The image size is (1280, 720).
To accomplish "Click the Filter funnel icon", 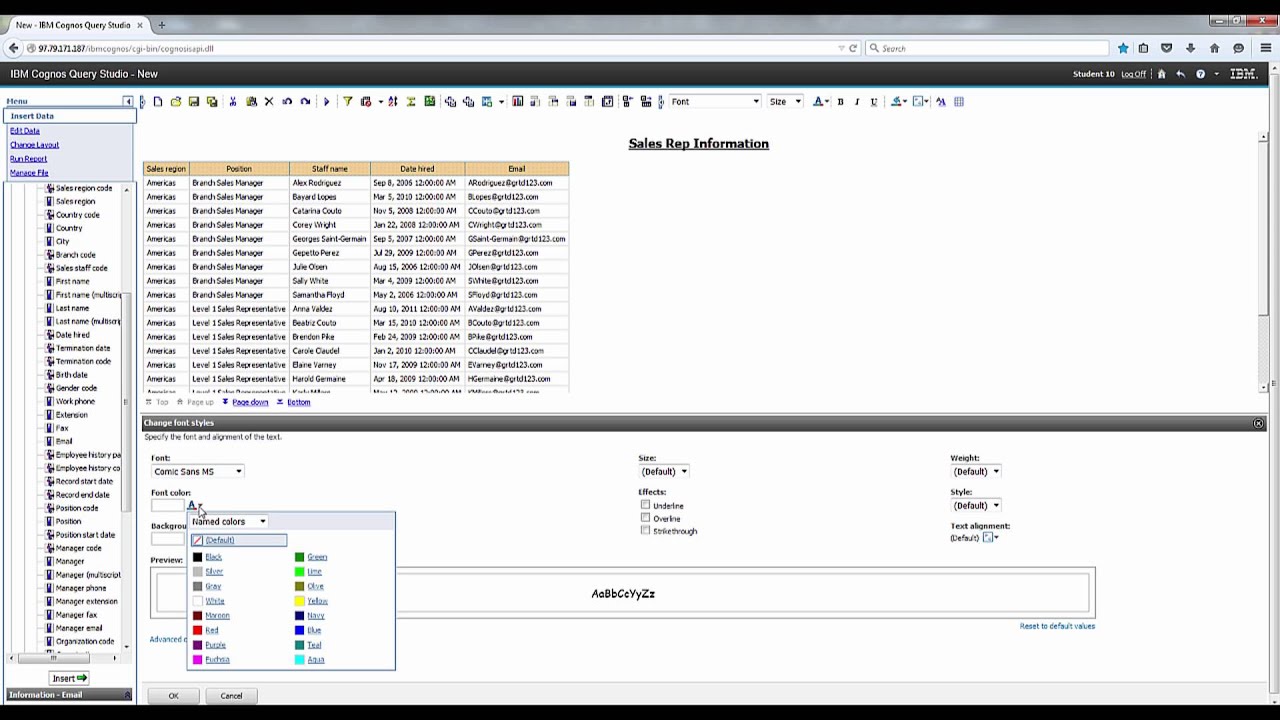I will tap(348, 101).
